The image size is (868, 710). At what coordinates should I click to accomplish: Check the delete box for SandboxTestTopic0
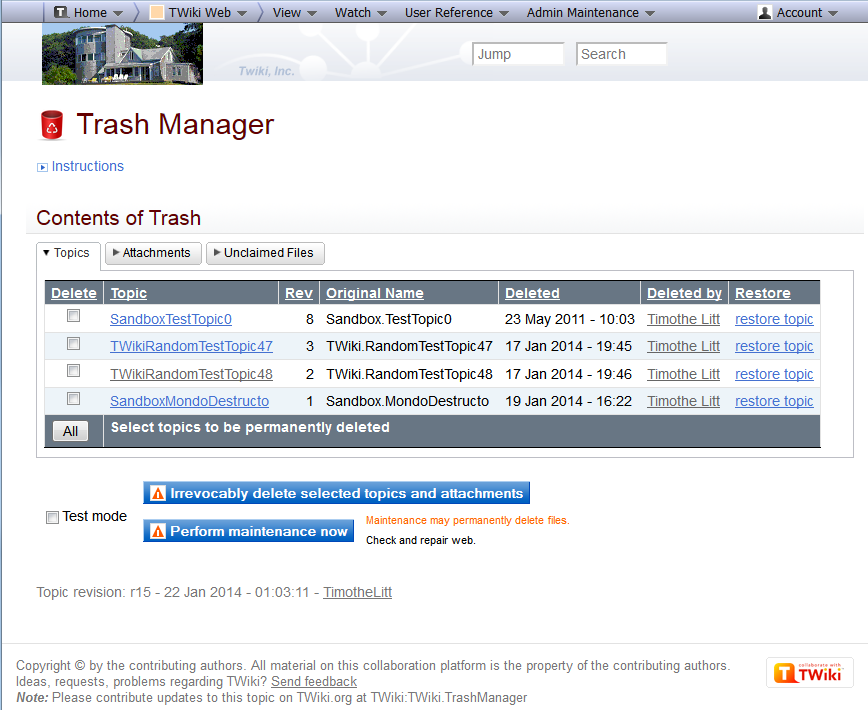[x=73, y=316]
